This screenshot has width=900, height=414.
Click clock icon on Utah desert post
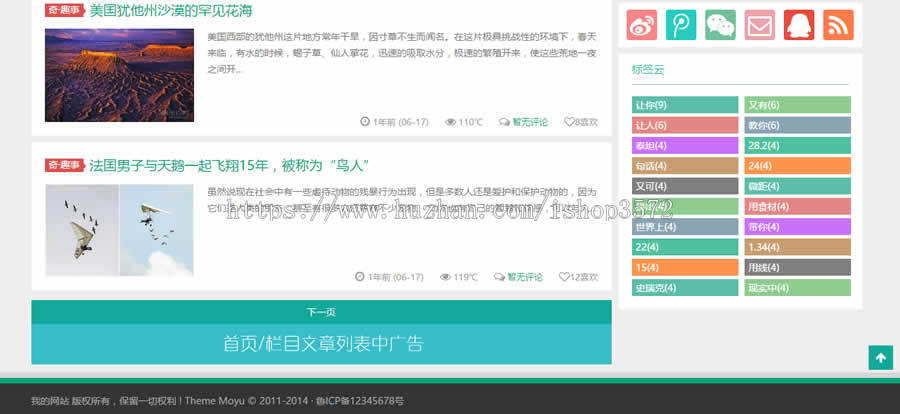pyautogui.click(x=364, y=122)
